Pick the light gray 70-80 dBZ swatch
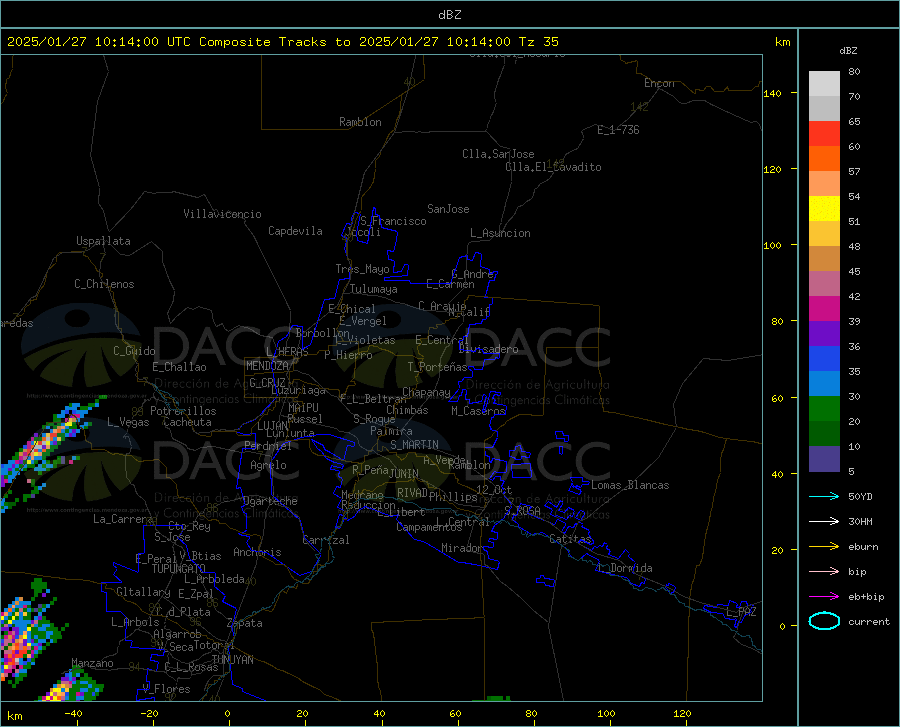This screenshot has height=727, width=900. tap(824, 84)
